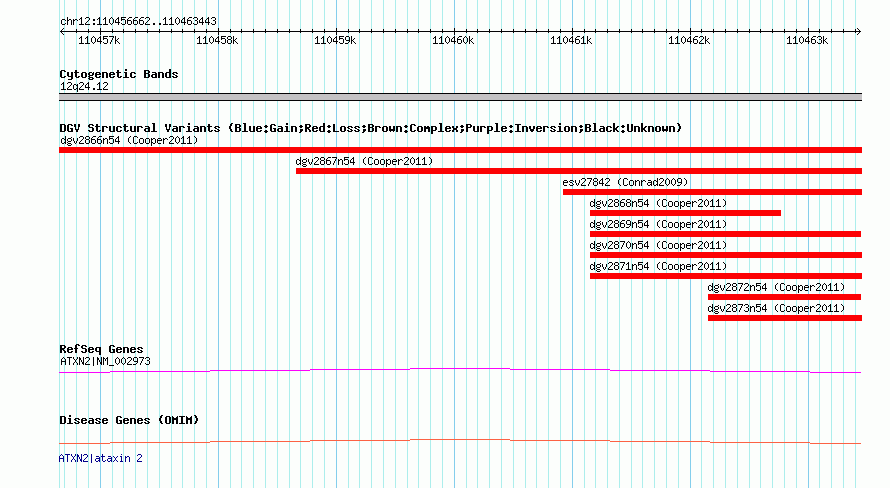Click the 110459k ruler tick label
Viewport: 890px width, 488px height.
click(x=335, y=40)
